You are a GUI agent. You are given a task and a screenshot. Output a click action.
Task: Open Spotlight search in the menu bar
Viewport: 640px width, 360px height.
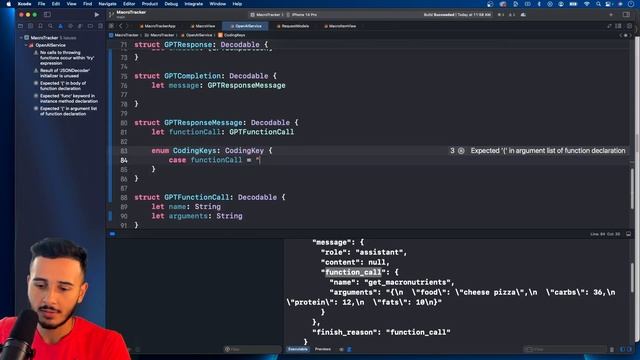click(598, 4)
